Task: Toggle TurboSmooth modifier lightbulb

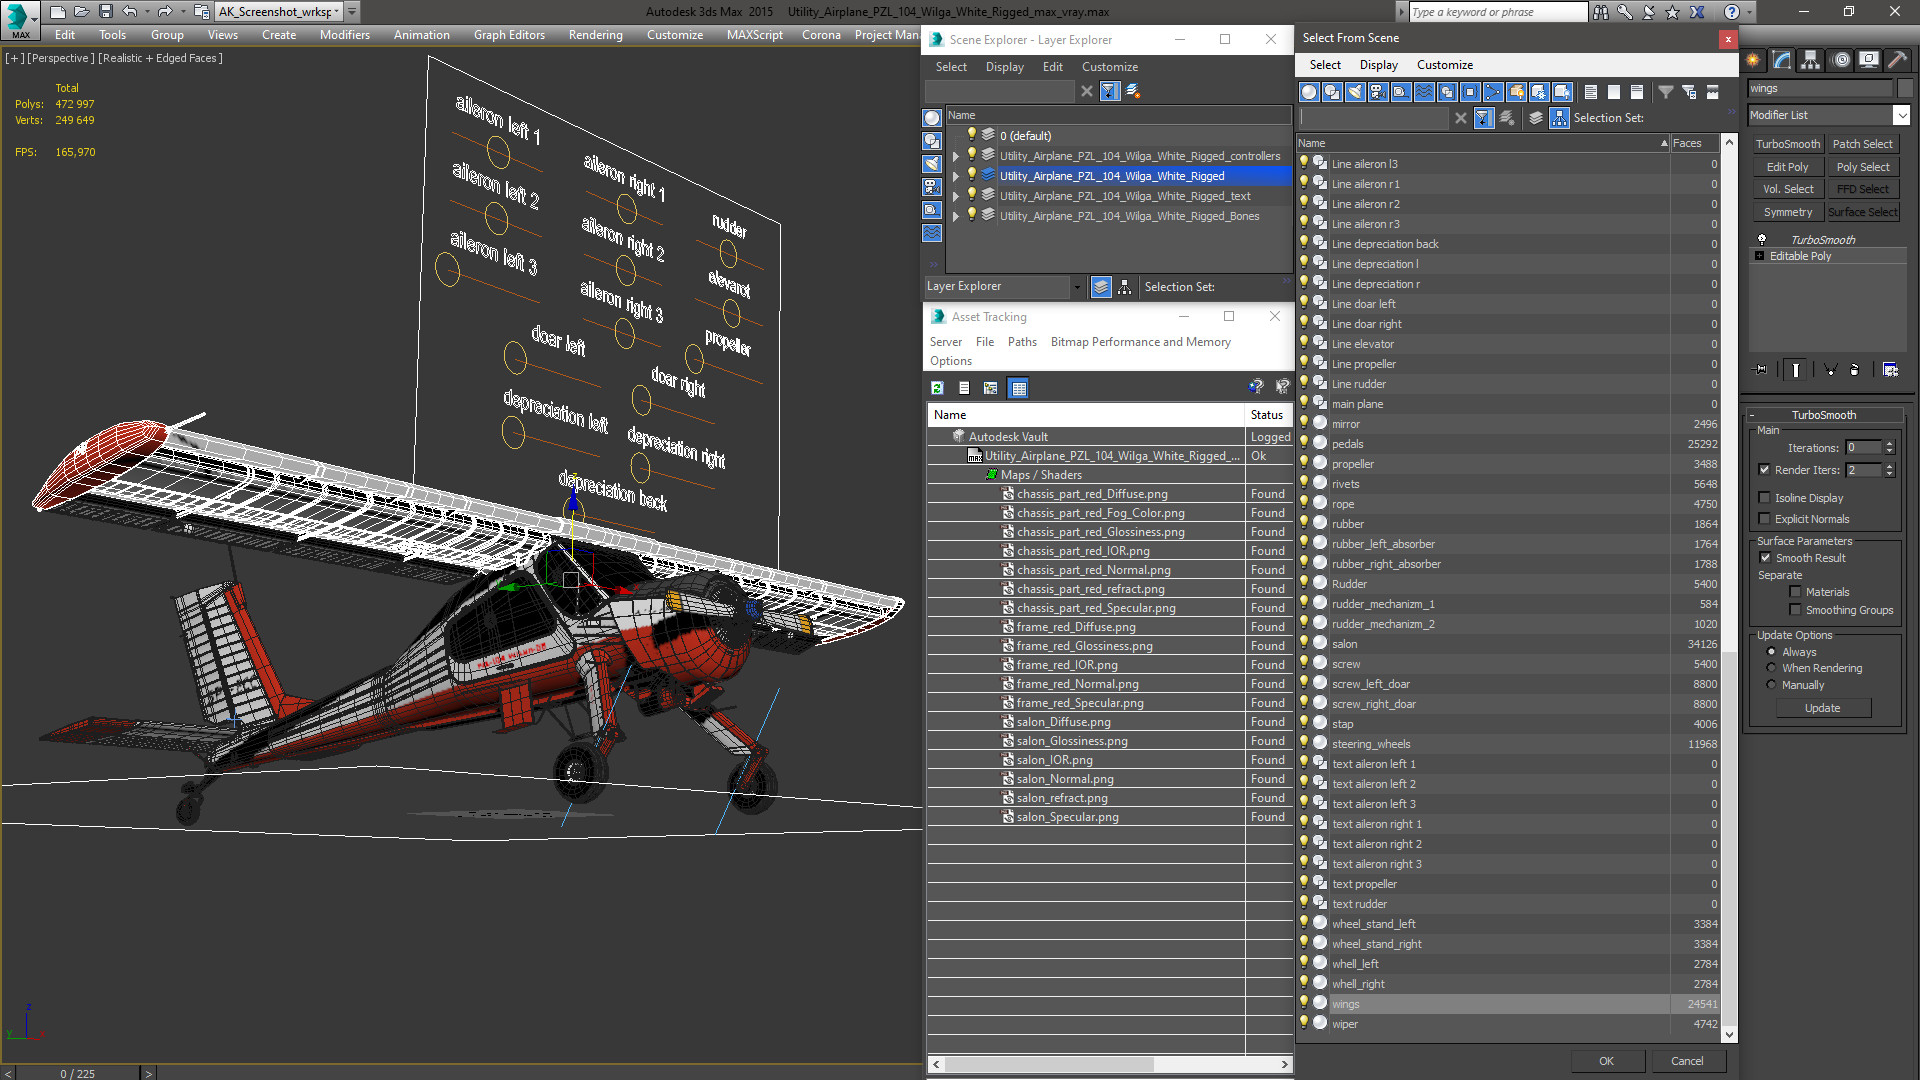Action: pos(1762,240)
